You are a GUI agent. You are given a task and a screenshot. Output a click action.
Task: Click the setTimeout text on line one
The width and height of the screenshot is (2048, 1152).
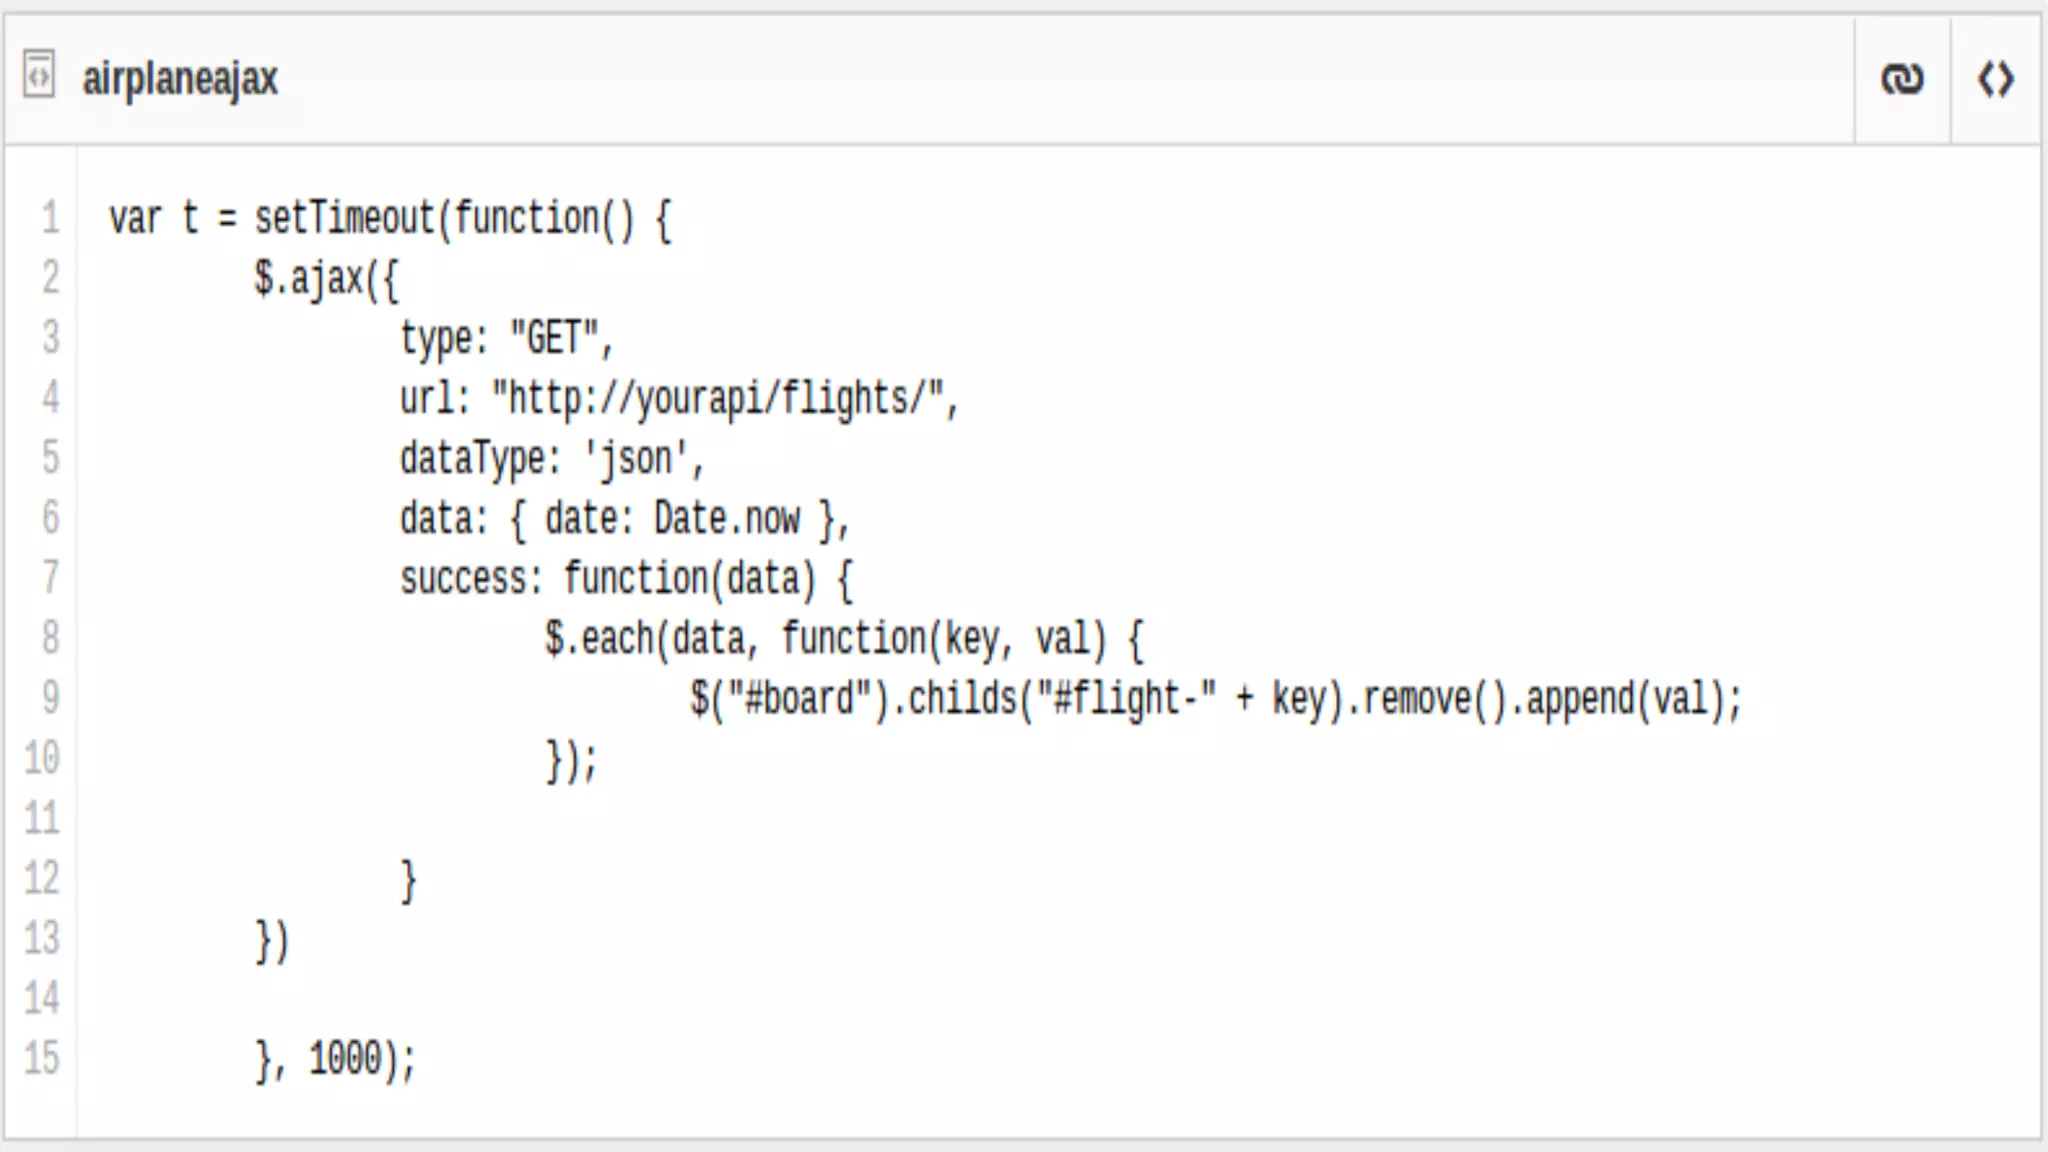(x=345, y=218)
